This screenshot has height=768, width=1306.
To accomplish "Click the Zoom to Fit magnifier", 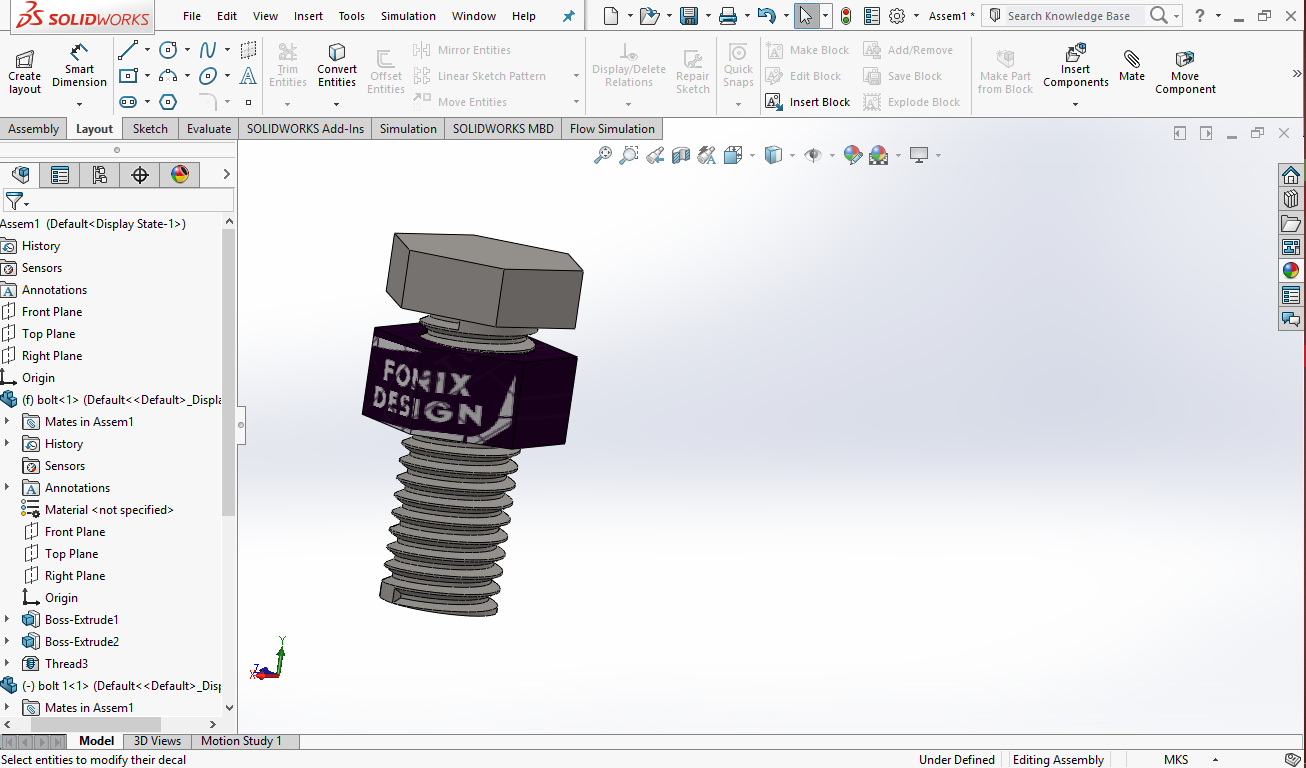I will 603,155.
